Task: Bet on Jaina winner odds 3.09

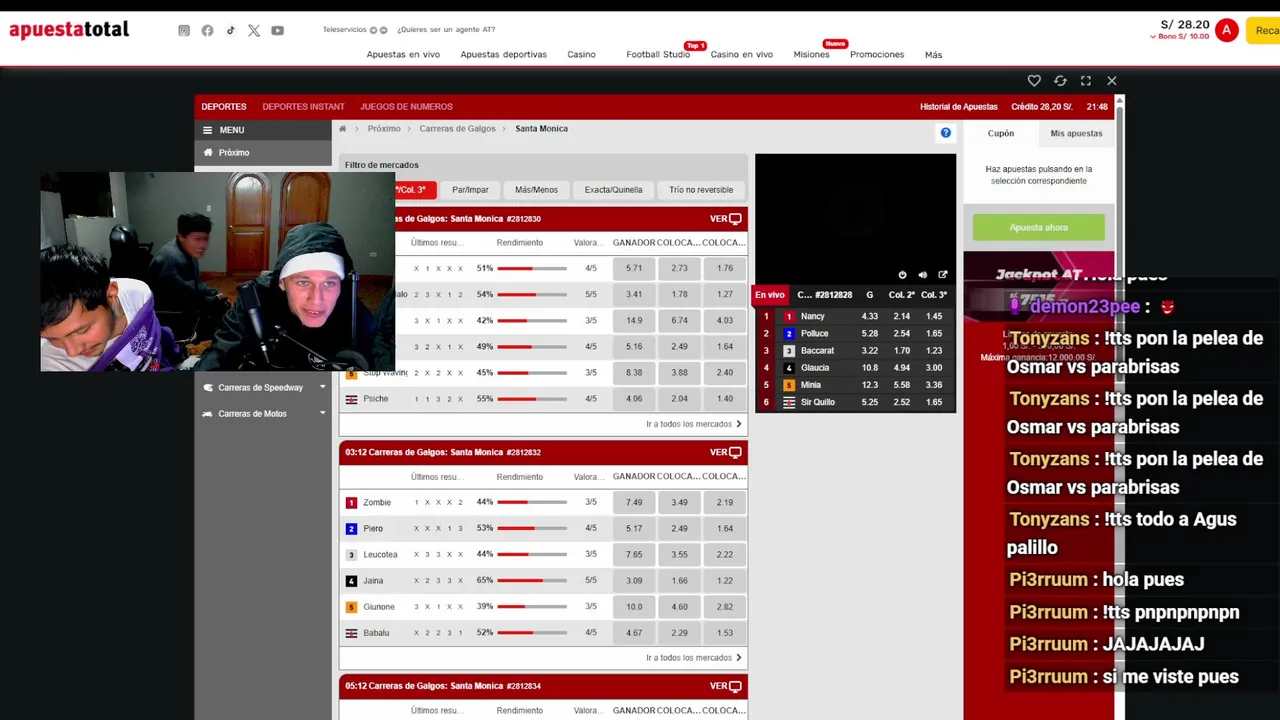Action: tap(634, 580)
